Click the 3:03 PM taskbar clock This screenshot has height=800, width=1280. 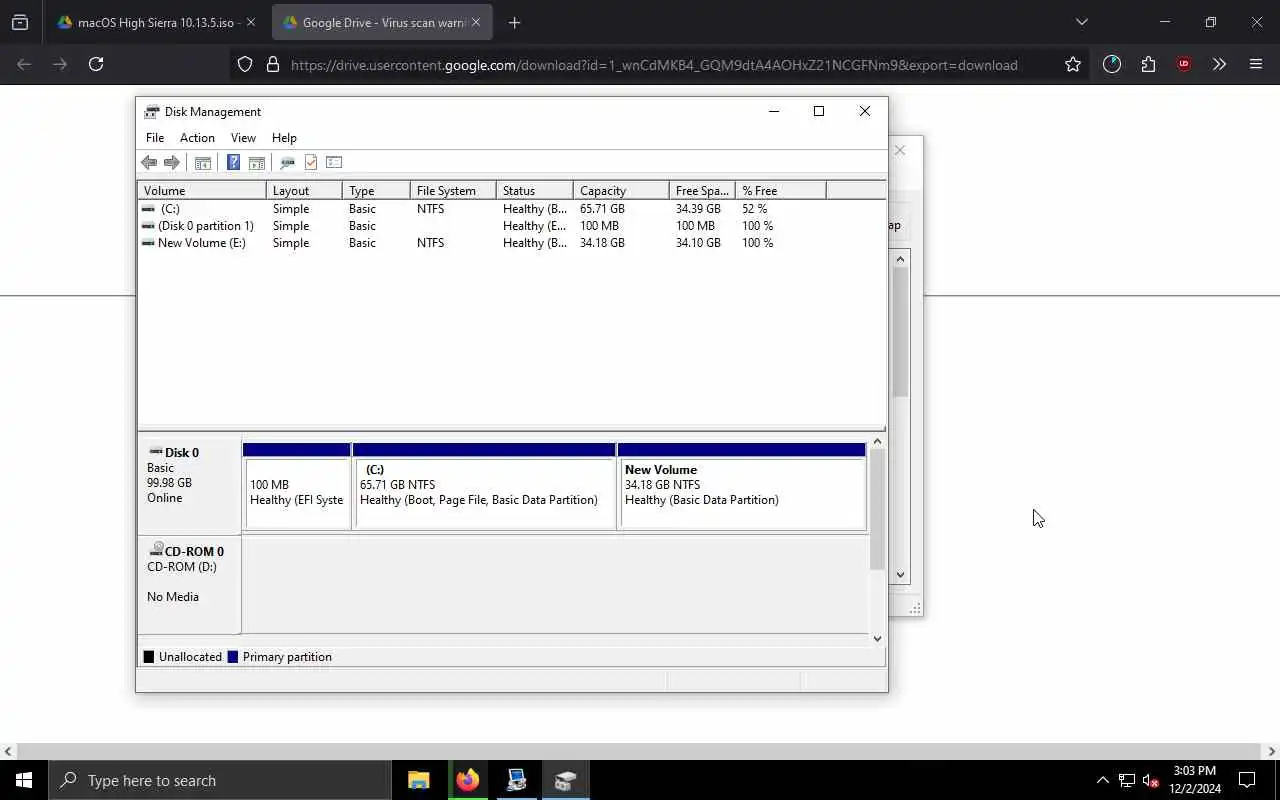coord(1195,780)
